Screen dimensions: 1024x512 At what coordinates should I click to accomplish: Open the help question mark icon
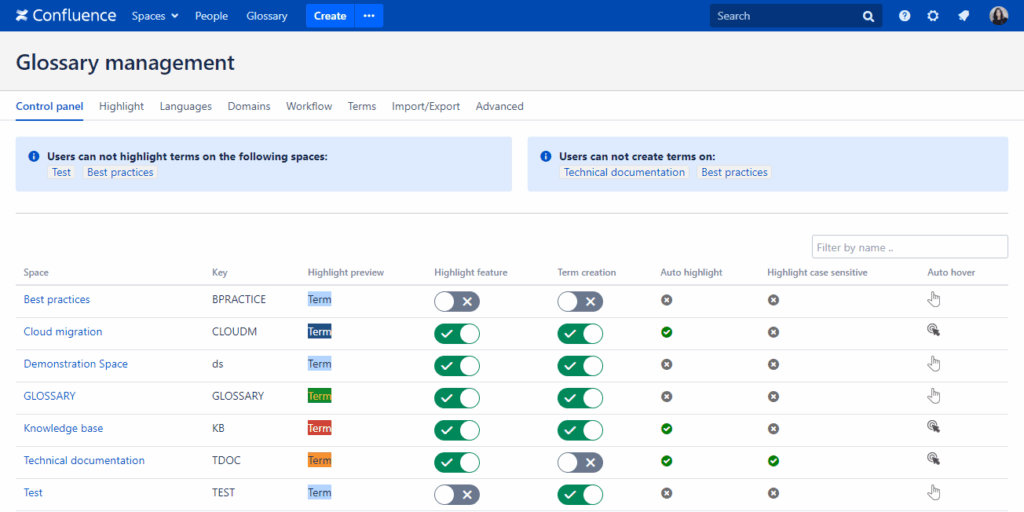904,16
